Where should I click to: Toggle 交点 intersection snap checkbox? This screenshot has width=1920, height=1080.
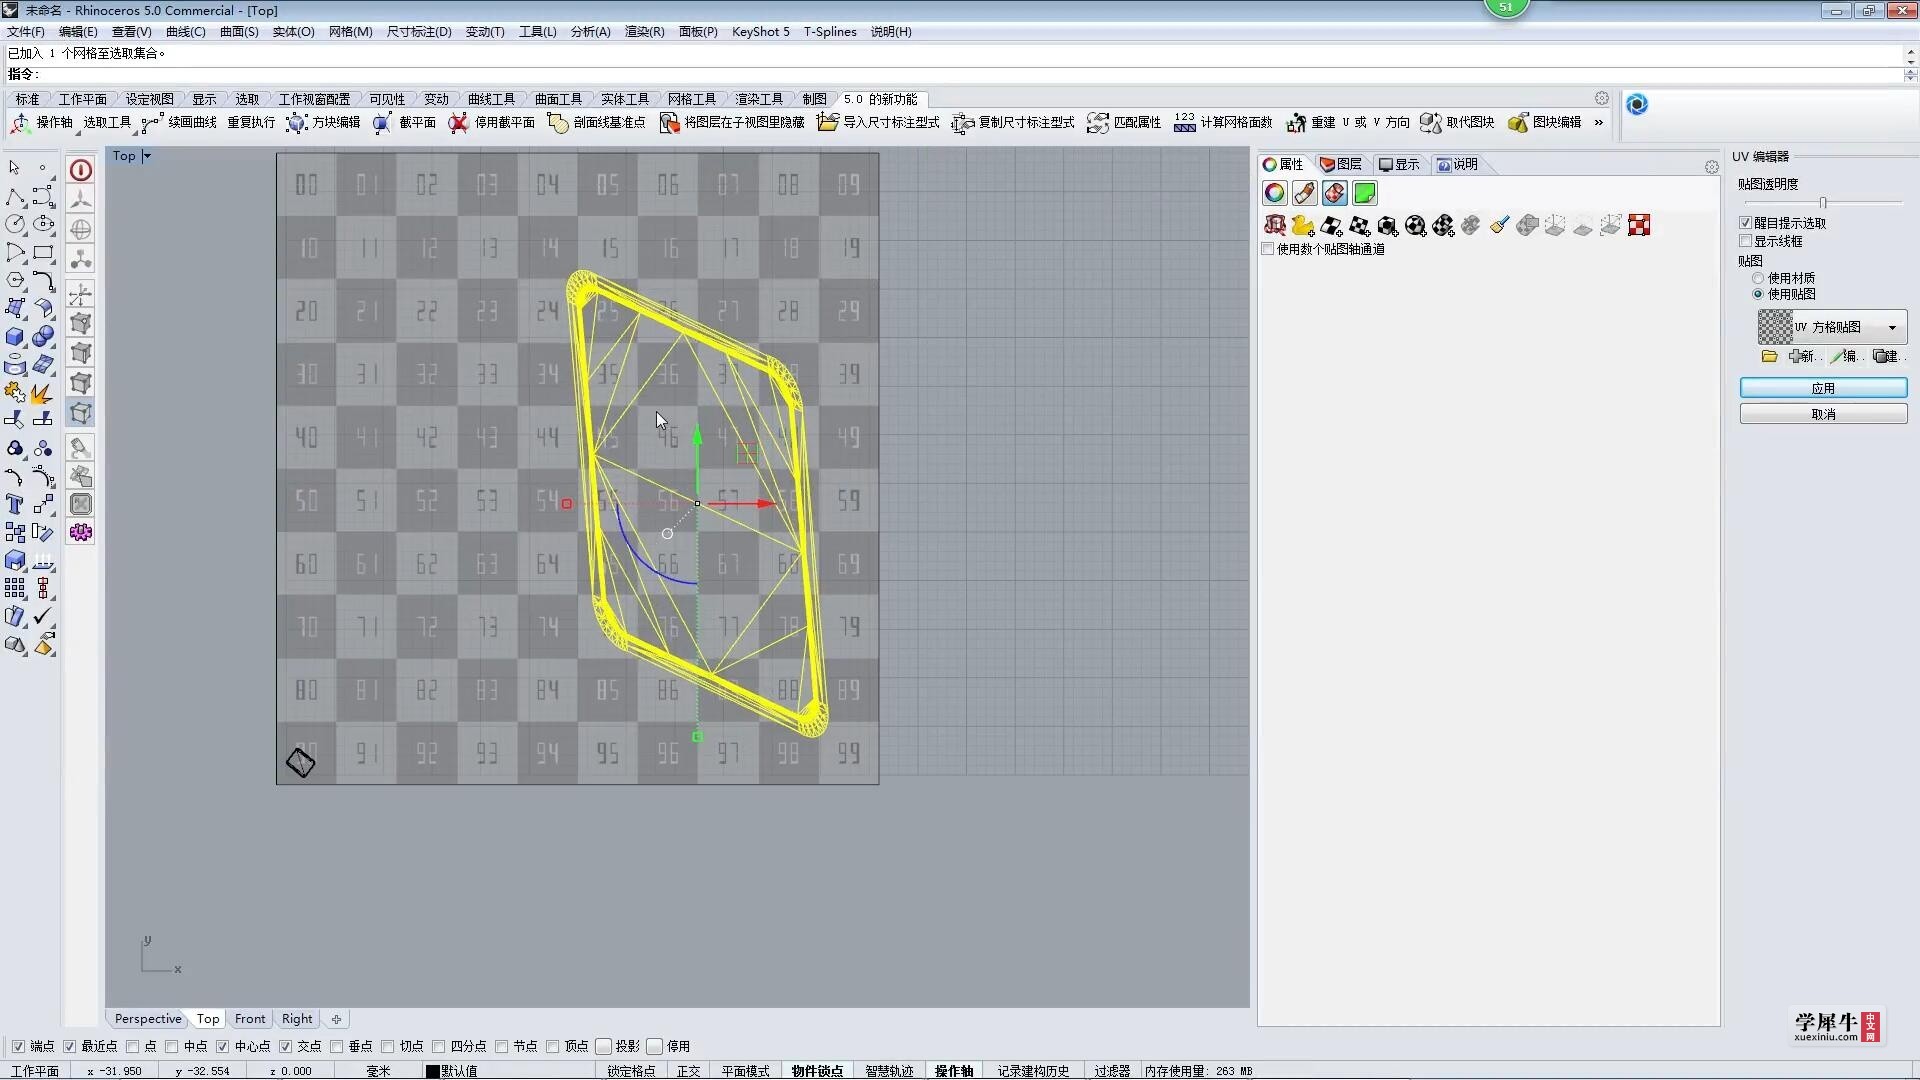(285, 1046)
